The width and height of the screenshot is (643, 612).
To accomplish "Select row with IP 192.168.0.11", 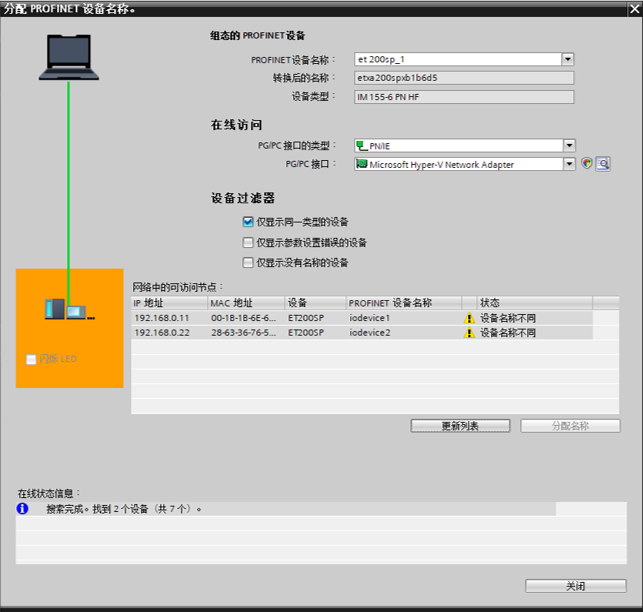I will pyautogui.click(x=362, y=318).
